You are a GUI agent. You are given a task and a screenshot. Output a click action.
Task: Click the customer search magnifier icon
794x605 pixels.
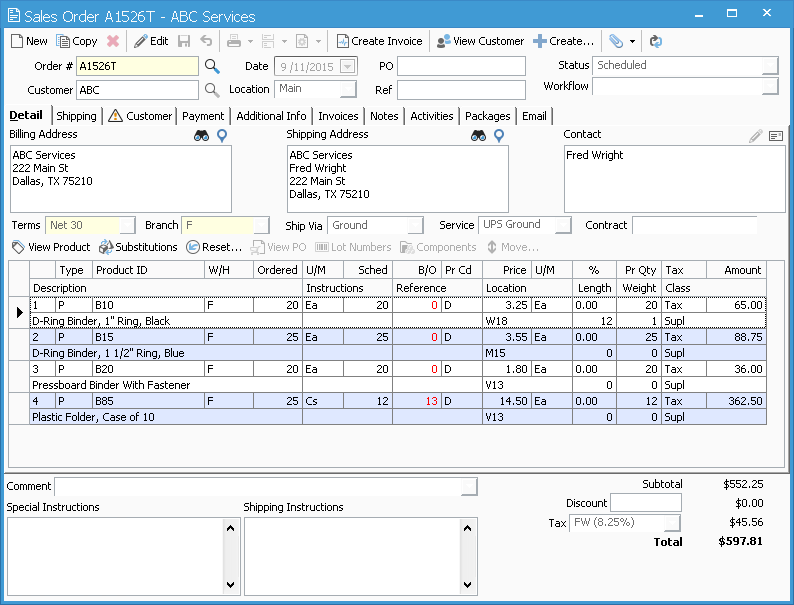[212, 90]
